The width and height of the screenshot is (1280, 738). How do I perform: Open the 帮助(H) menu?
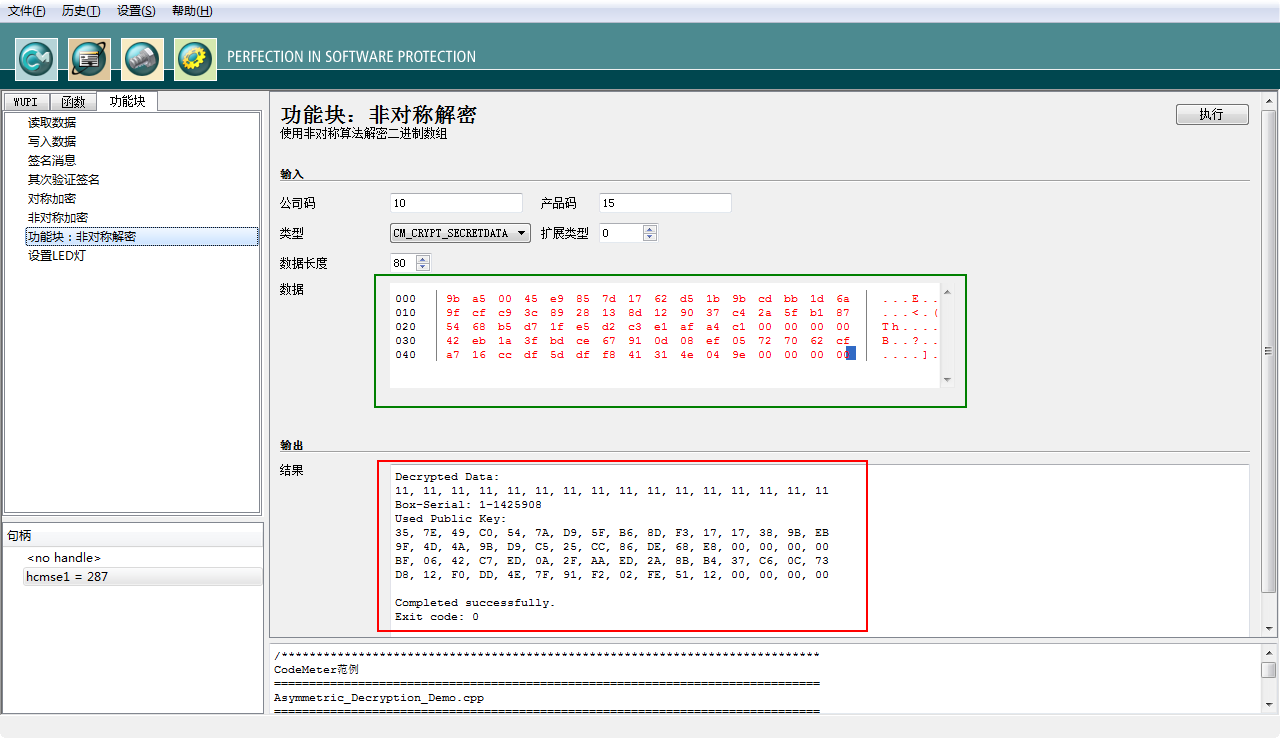(x=192, y=11)
